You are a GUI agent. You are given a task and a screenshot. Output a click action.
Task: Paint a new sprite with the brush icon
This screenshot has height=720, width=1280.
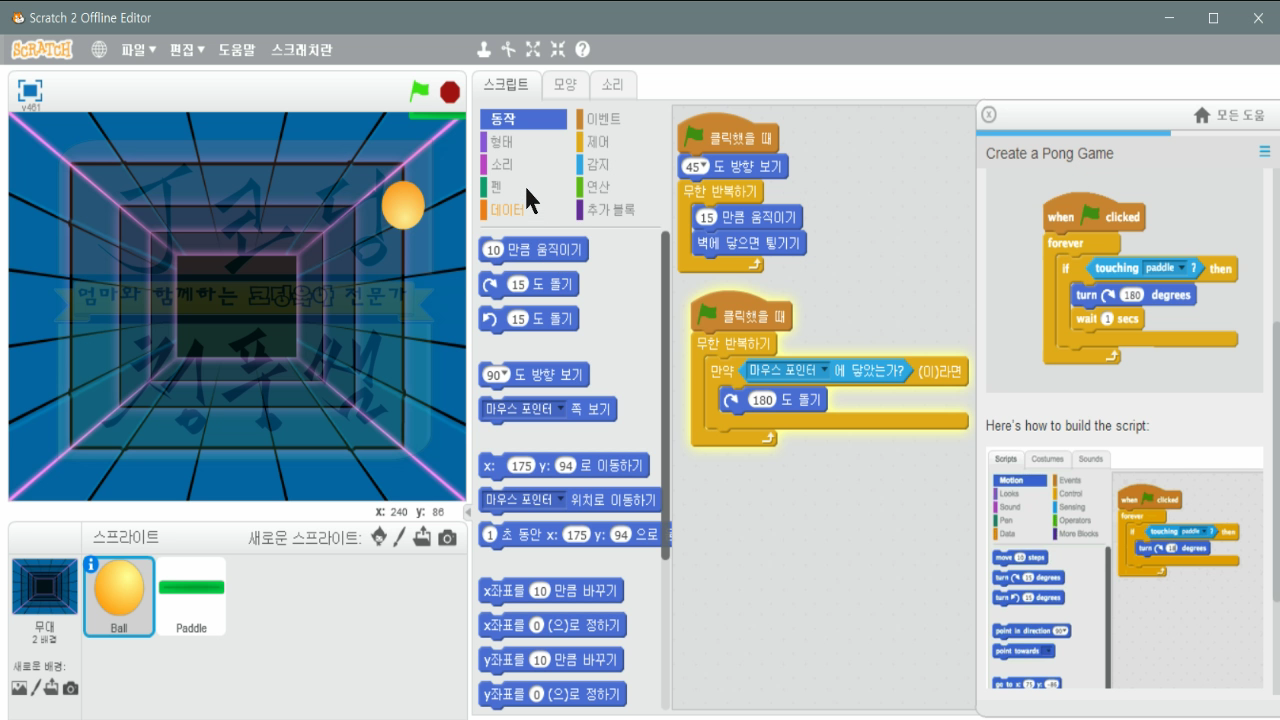pyautogui.click(x=400, y=536)
